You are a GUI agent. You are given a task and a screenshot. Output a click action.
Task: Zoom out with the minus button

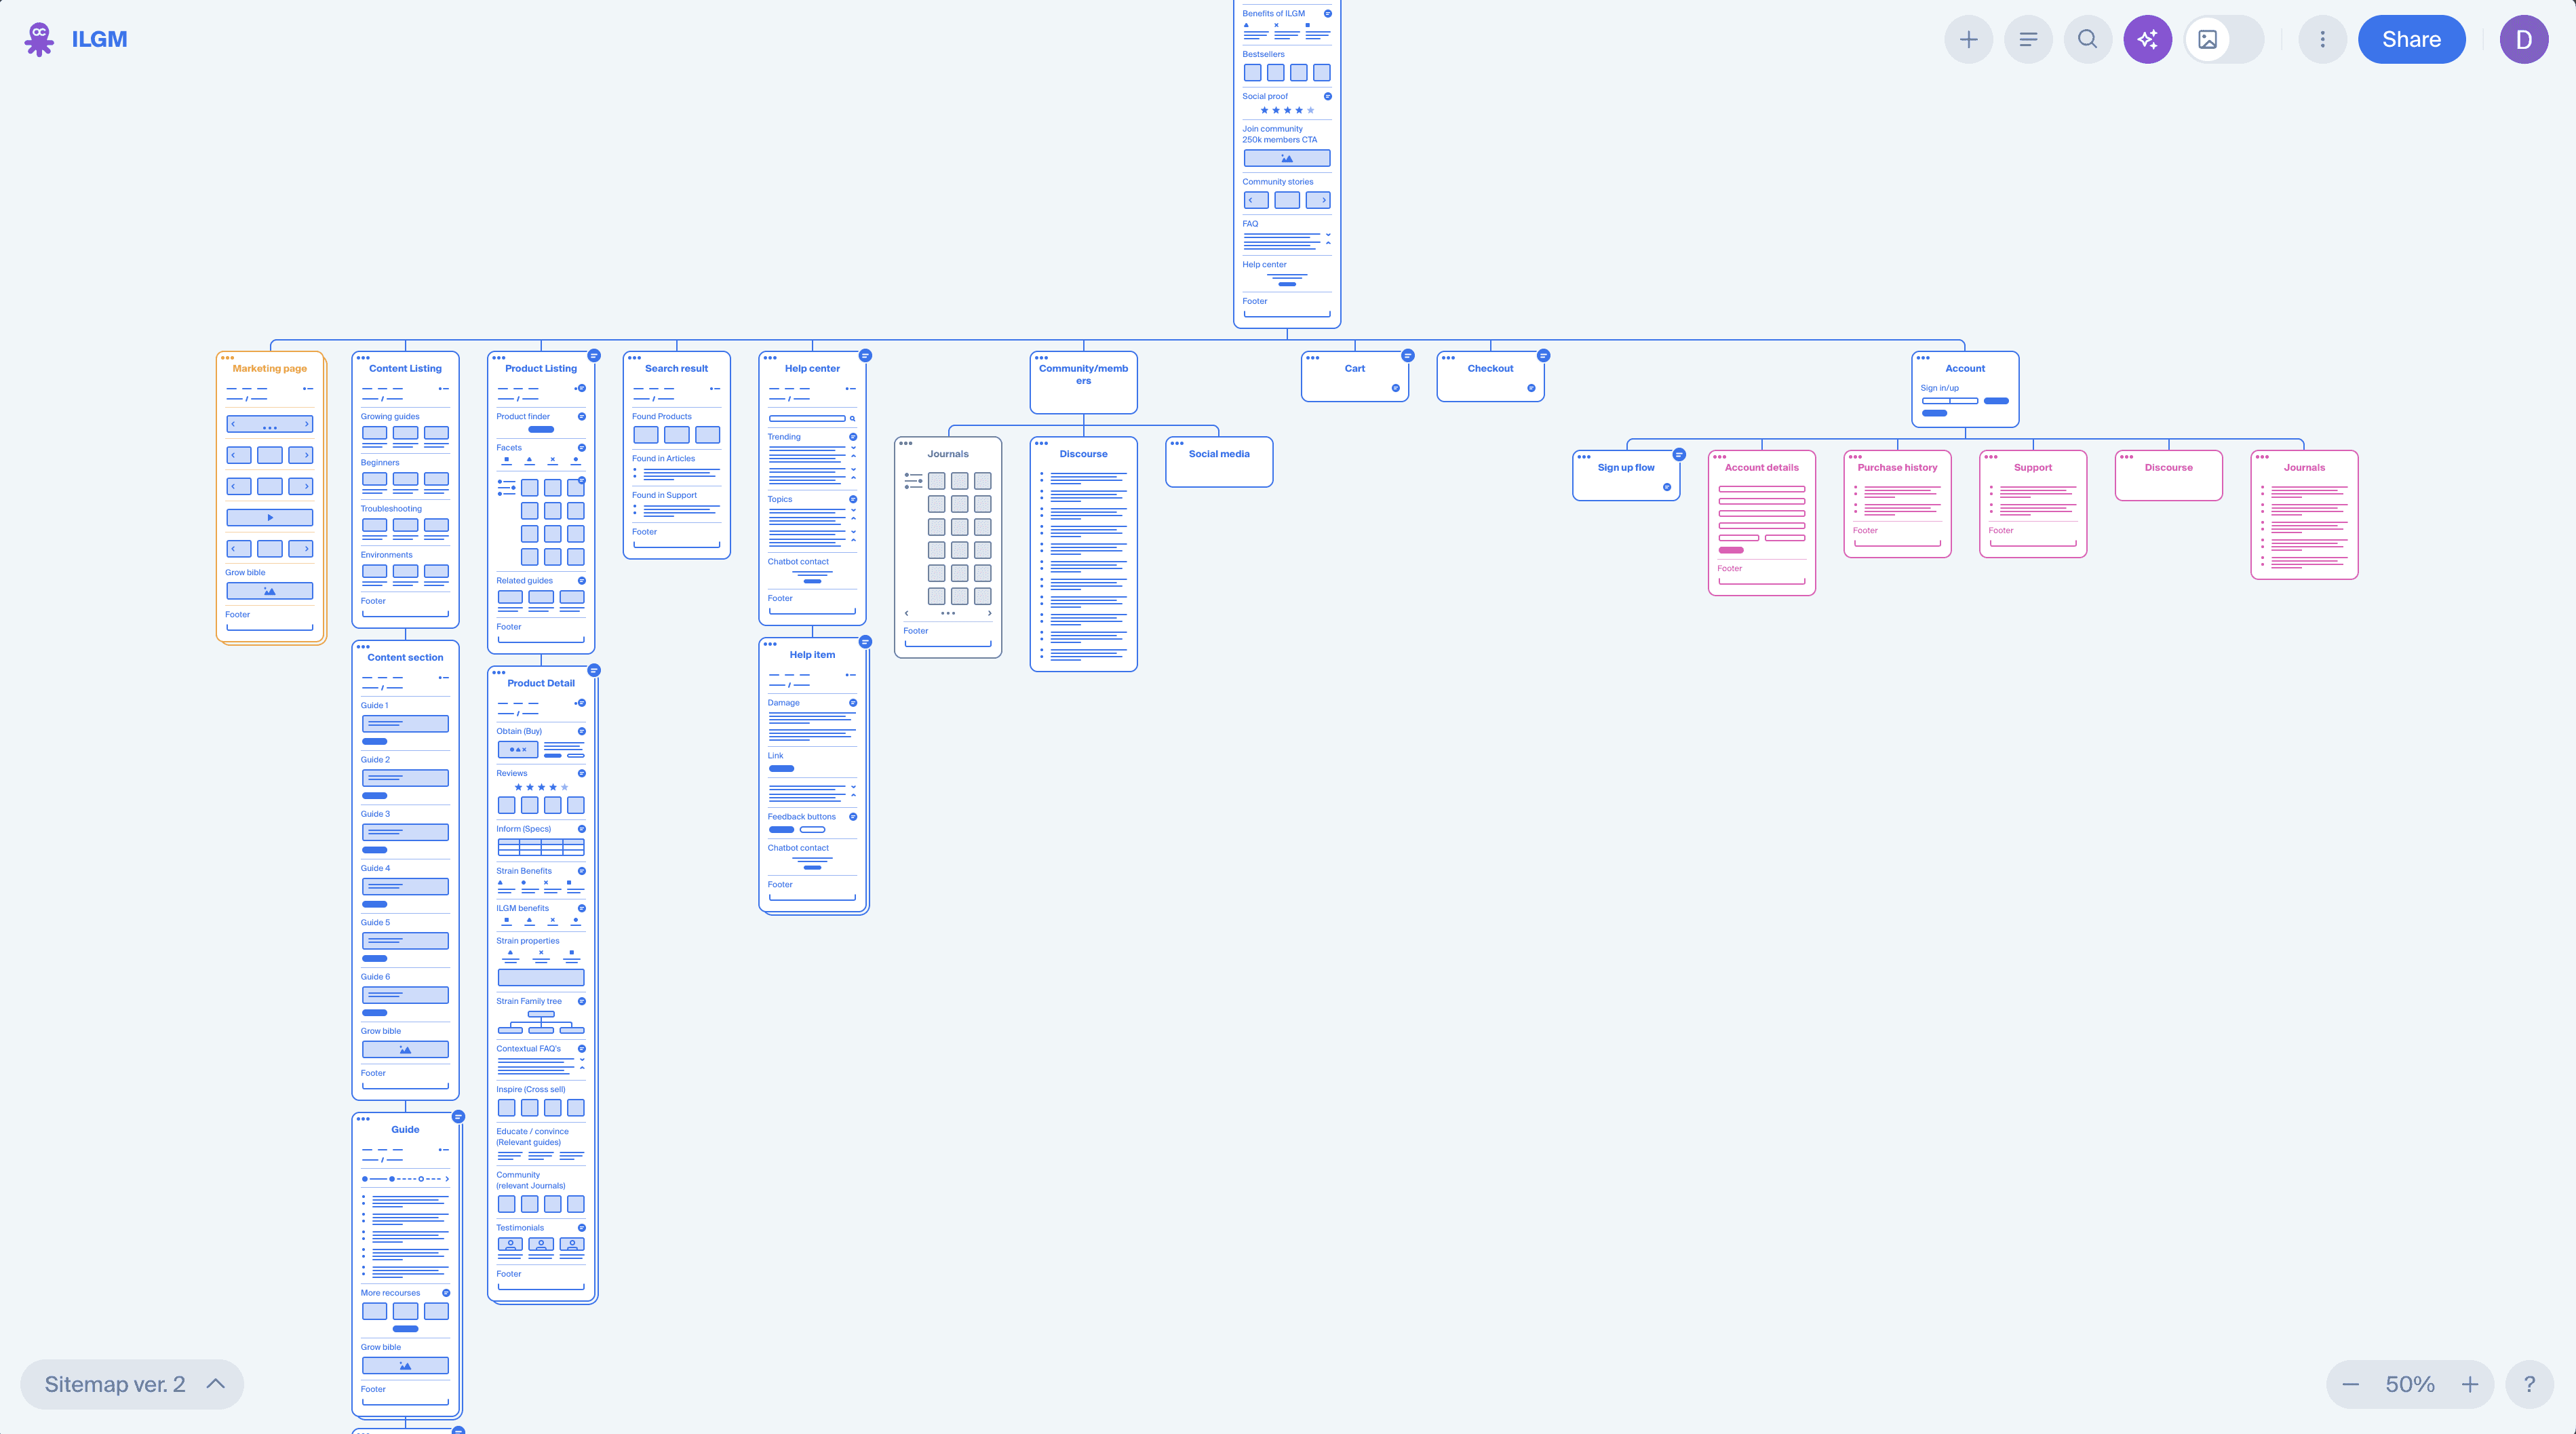(2351, 1384)
